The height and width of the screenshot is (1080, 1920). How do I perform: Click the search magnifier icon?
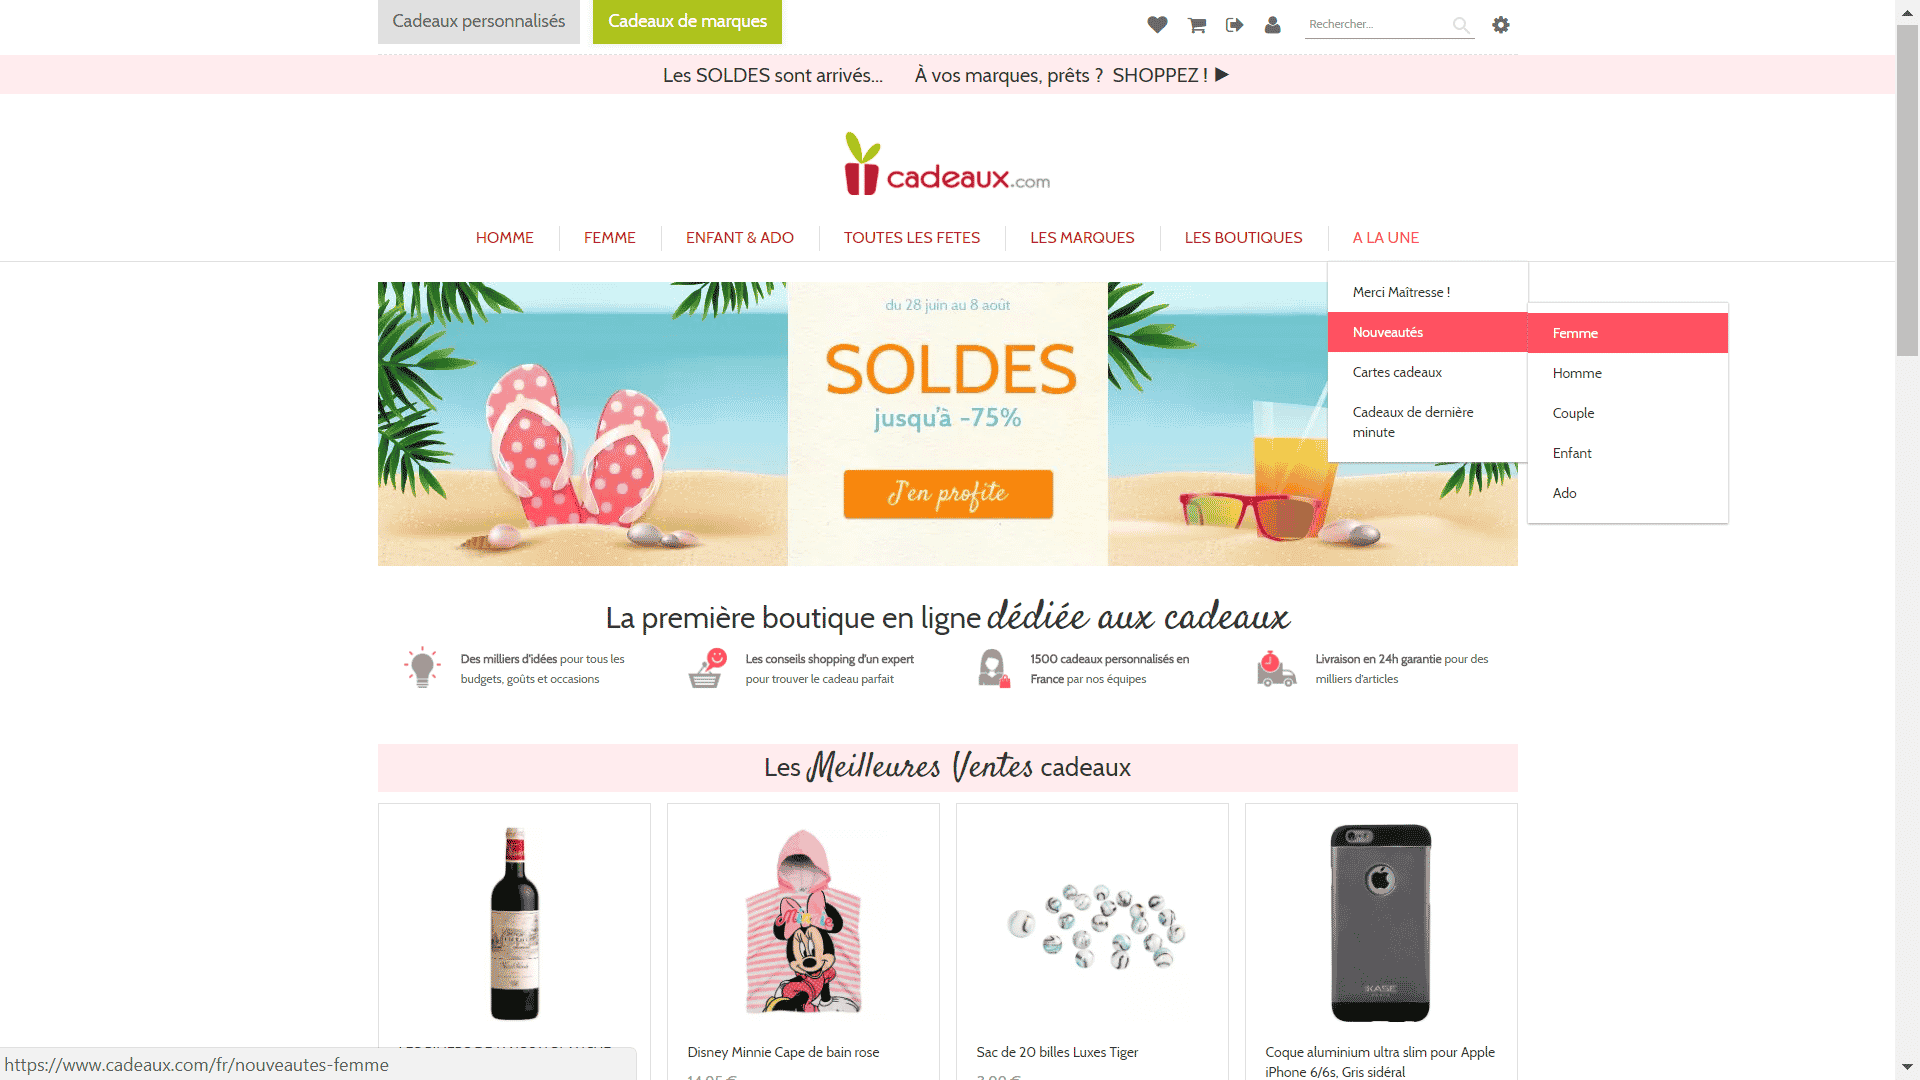pos(1461,25)
